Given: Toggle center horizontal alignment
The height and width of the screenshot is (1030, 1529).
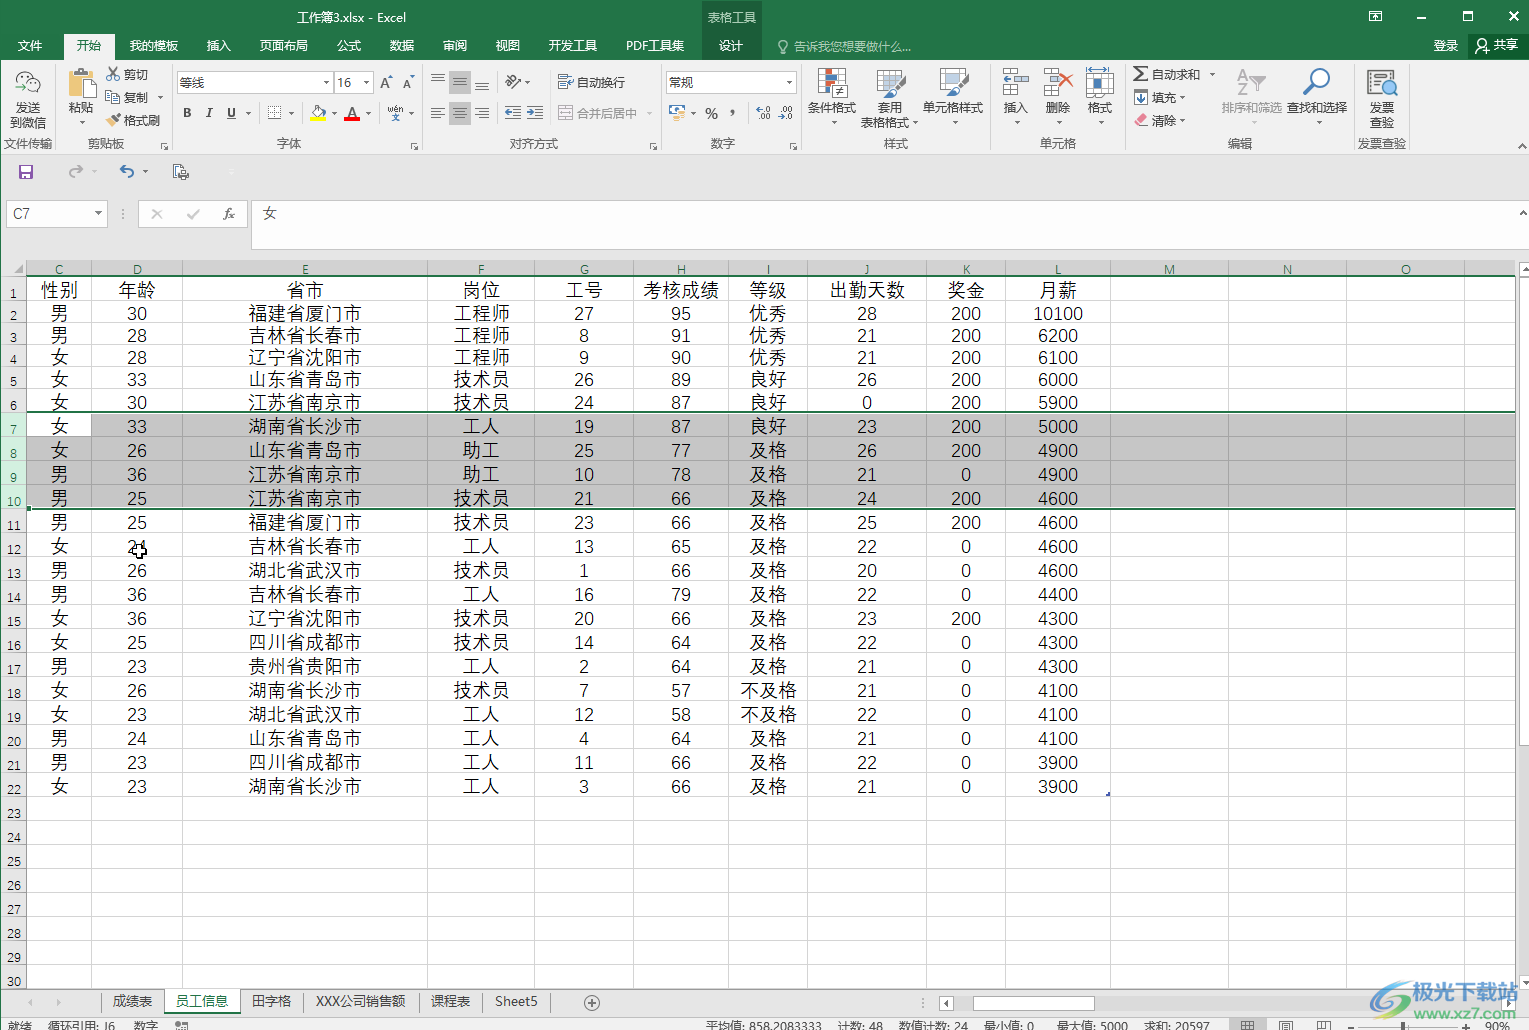Looking at the screenshot, I should click(460, 113).
